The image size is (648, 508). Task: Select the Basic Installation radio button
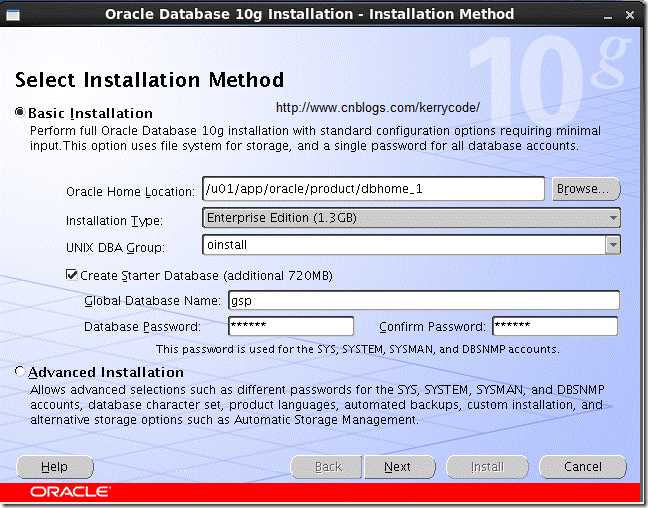(x=19, y=112)
